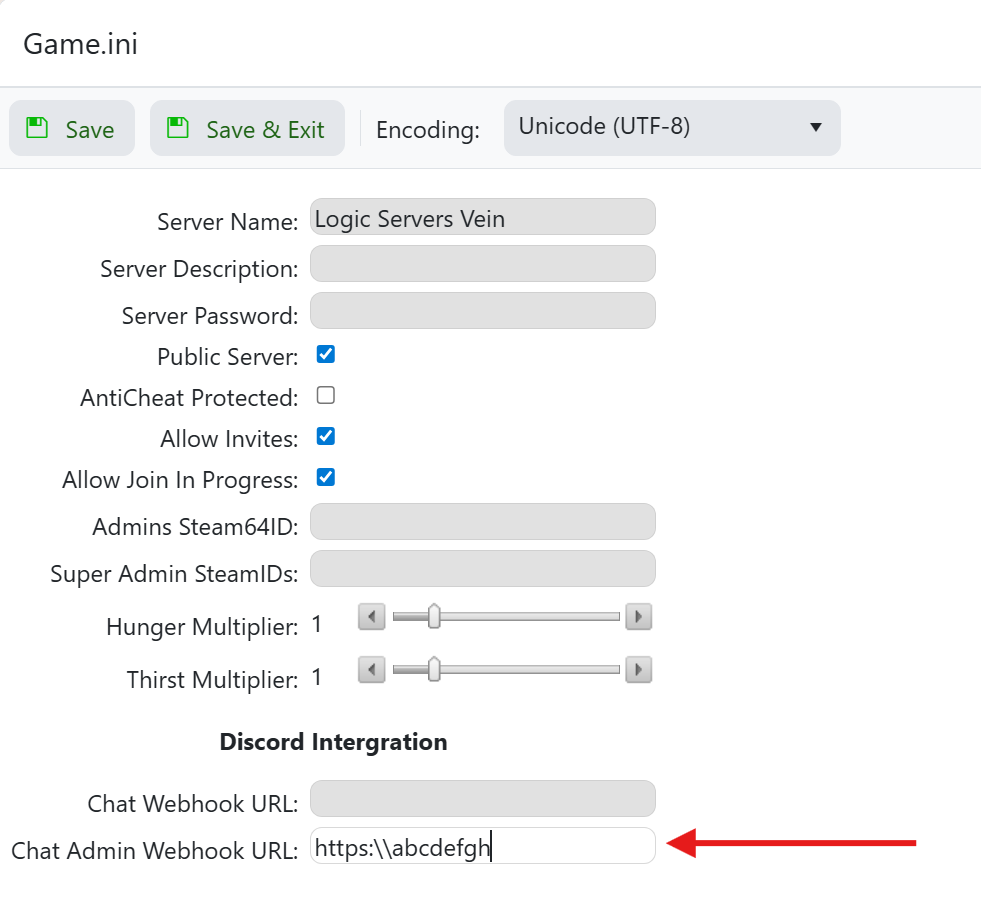Image resolution: width=981 pixels, height=915 pixels.
Task: Focus the Server Name text field
Action: tap(482, 217)
